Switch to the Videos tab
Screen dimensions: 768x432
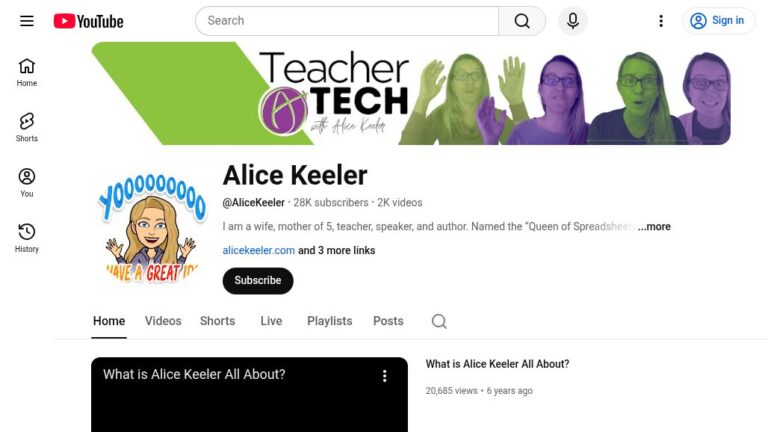point(163,321)
